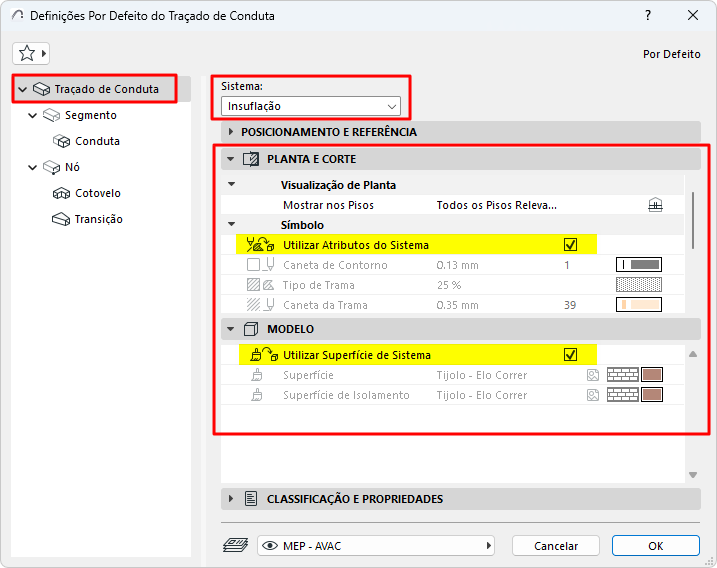
Task: Click the Cancelar button
Action: pos(556,546)
